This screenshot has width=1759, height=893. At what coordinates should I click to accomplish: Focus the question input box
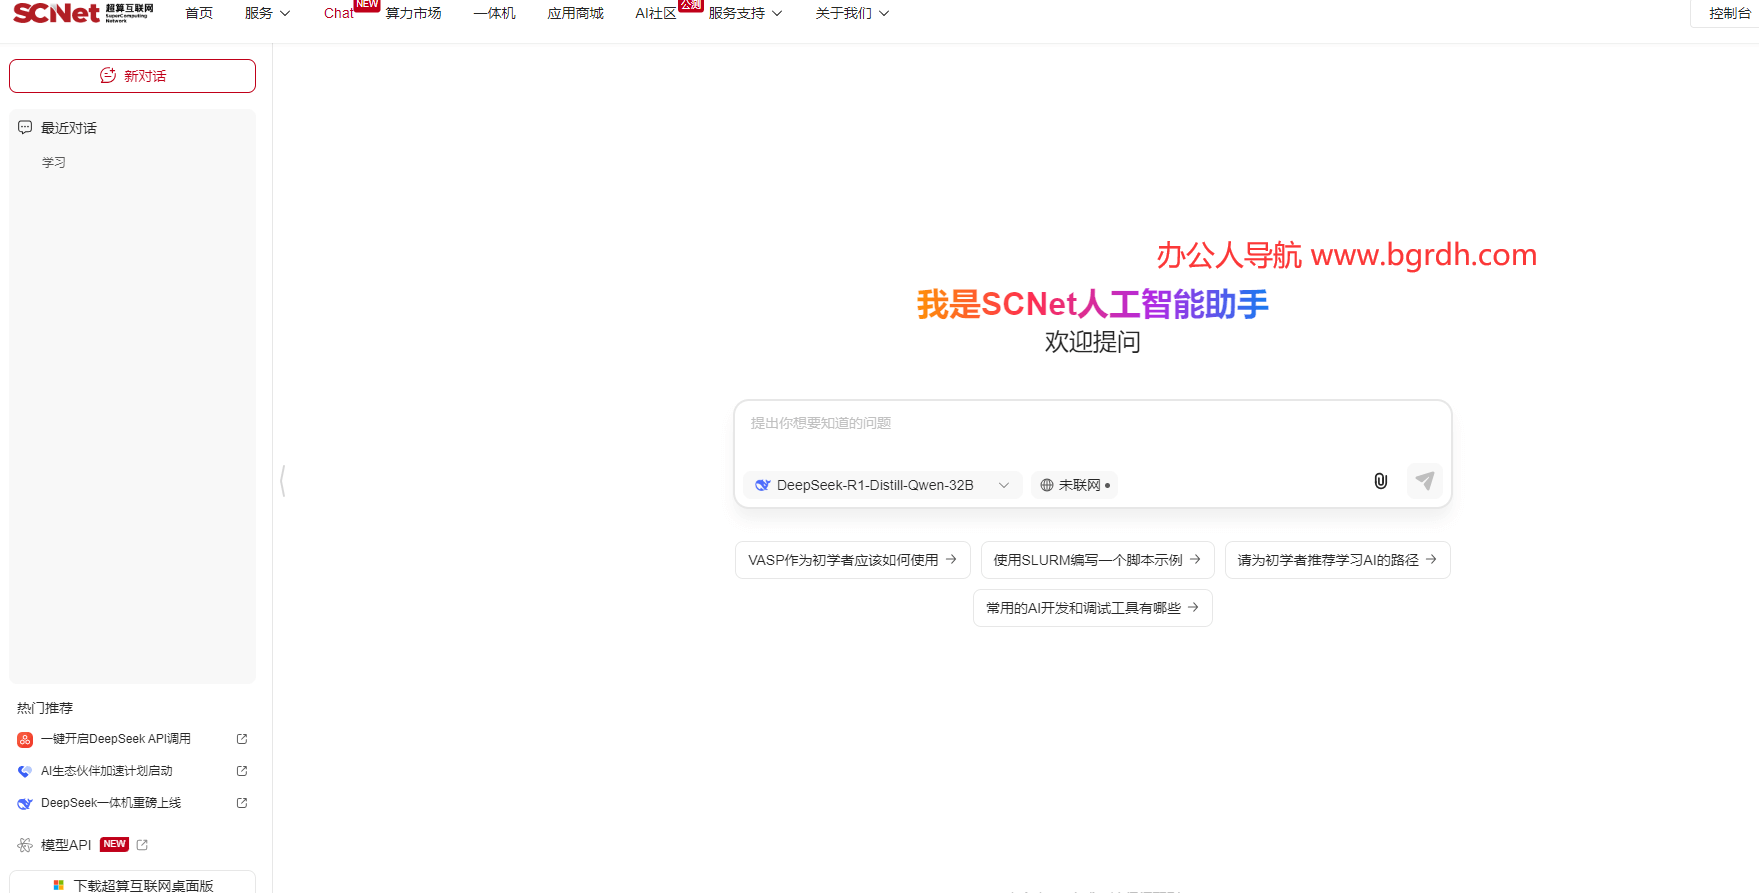pos(1092,424)
